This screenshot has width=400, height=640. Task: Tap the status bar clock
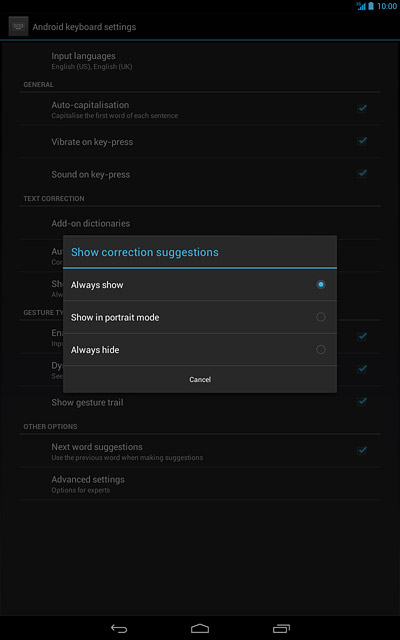(x=387, y=6)
